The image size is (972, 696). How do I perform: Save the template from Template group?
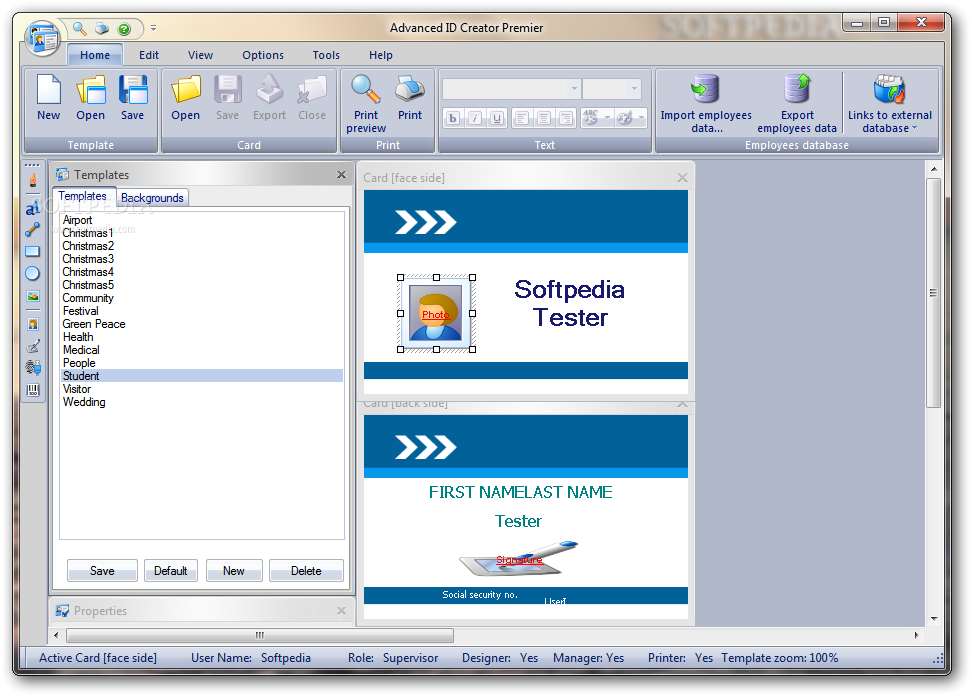(x=133, y=97)
